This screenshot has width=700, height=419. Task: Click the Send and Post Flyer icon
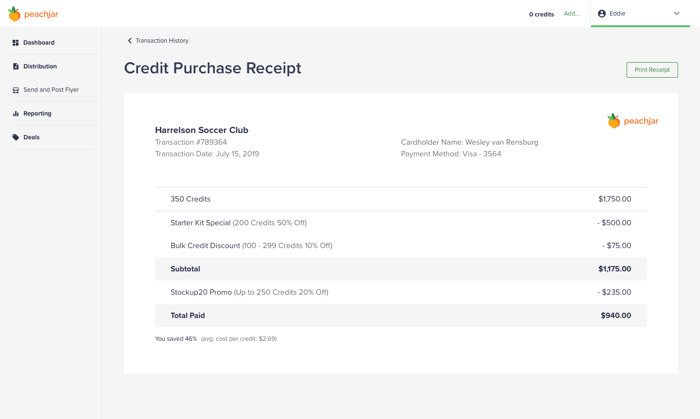(x=16, y=90)
